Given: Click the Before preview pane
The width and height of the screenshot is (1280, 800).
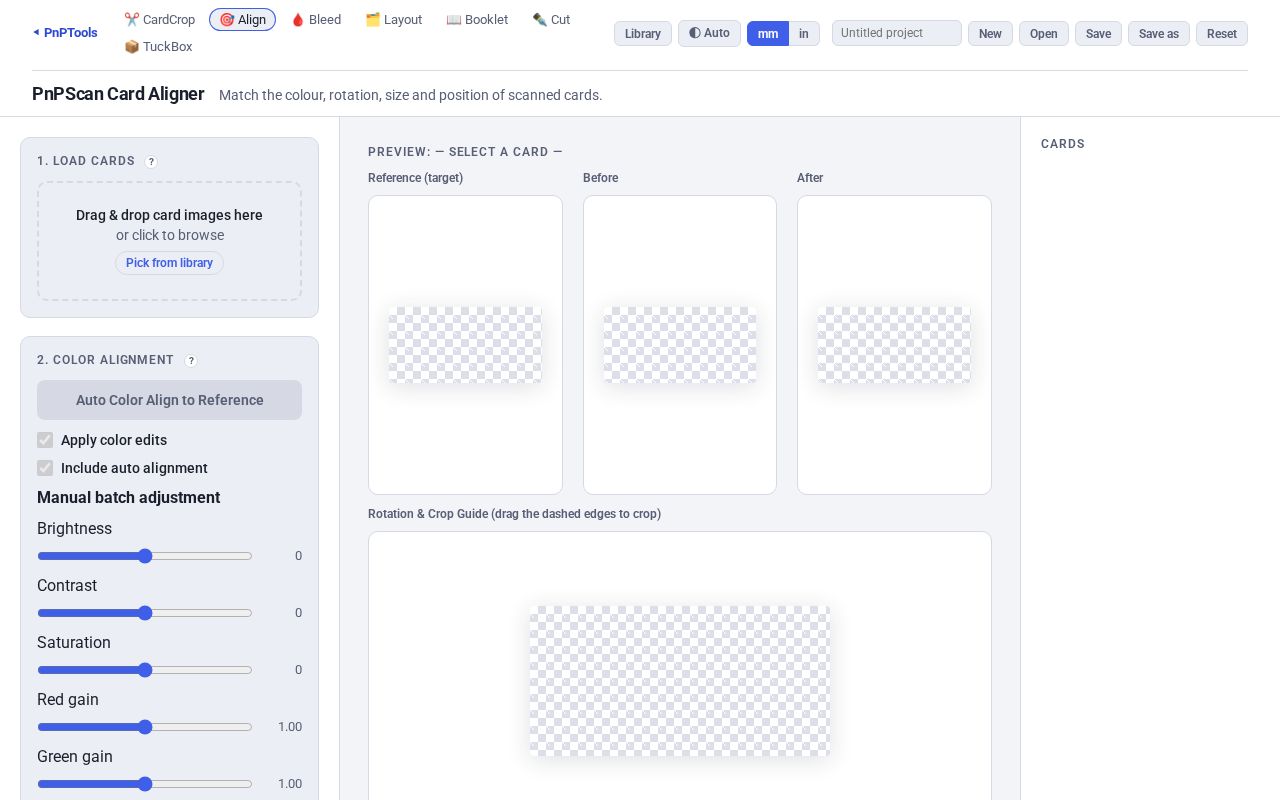Looking at the screenshot, I should 680,345.
